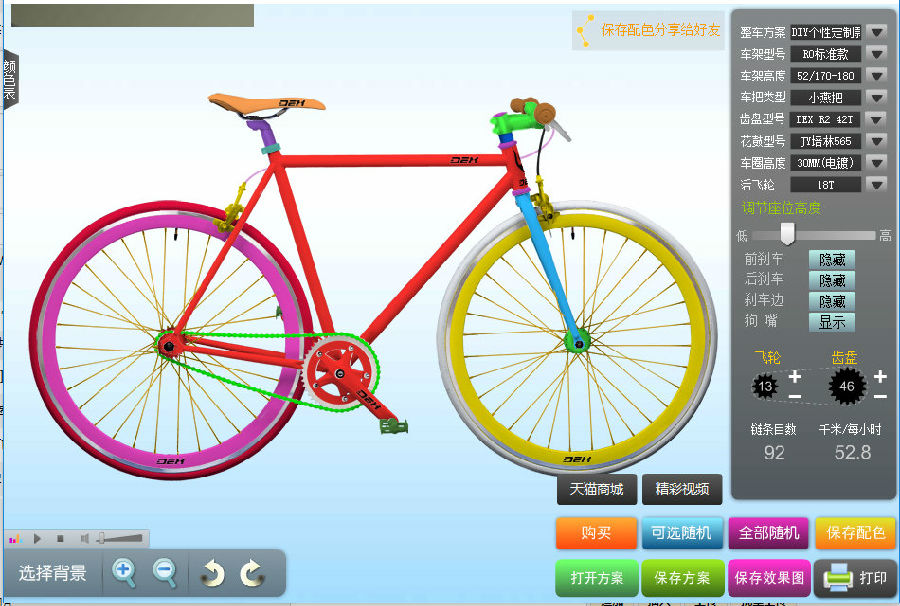Click the 保存效果图 button
Viewport: 900px width, 606px height.
coord(769,578)
